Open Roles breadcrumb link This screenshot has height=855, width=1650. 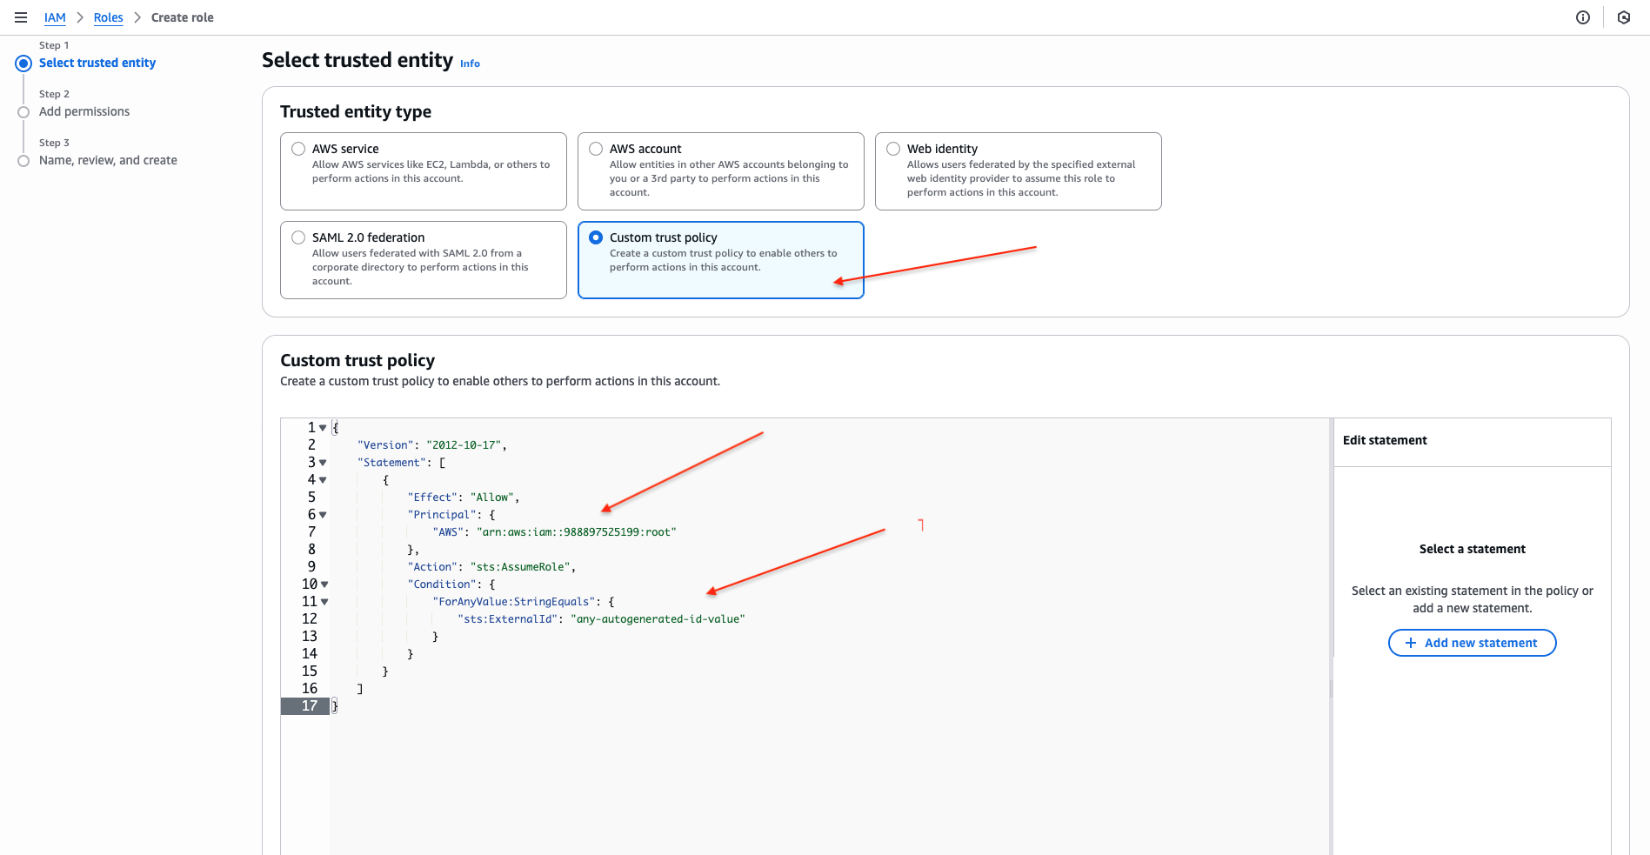tap(108, 18)
